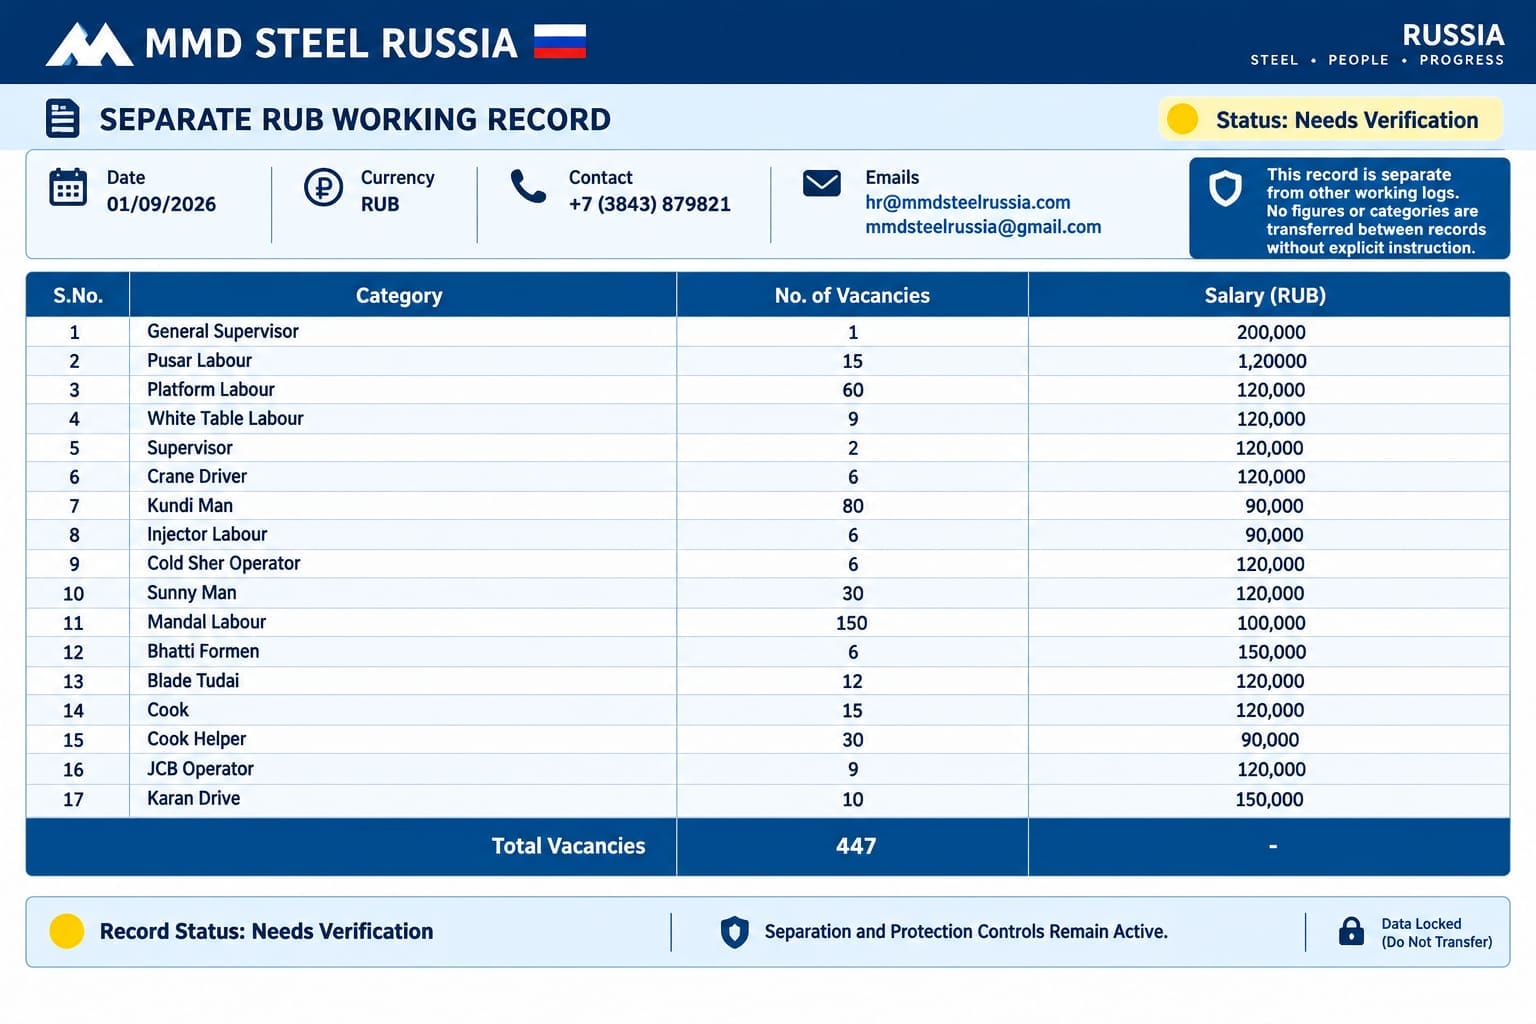
Task: Click the White Table Labour cell
Action: pos(403,419)
